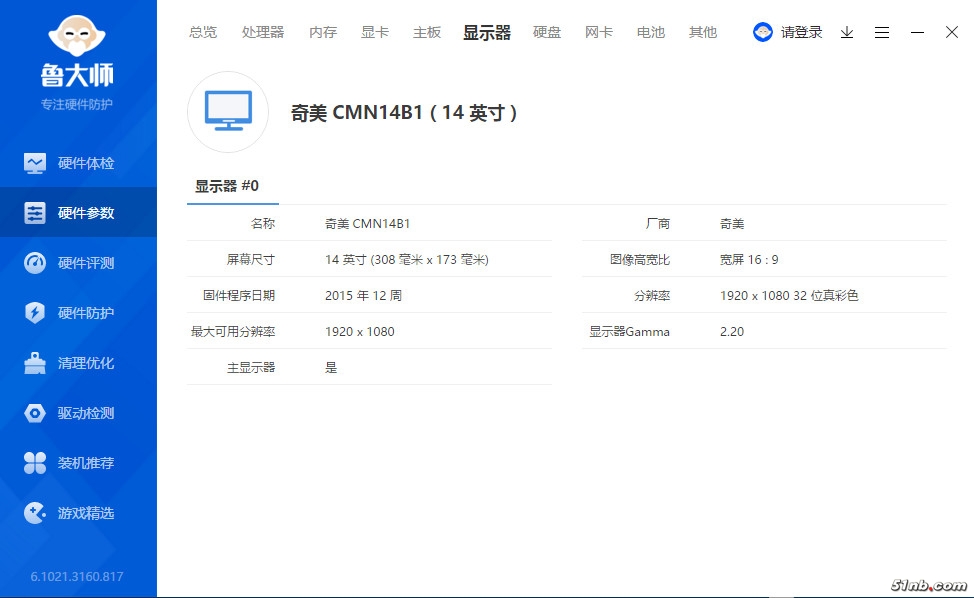Image resolution: width=974 pixels, height=598 pixels.
Task: Switch to the 网卡 tab
Action: click(599, 32)
